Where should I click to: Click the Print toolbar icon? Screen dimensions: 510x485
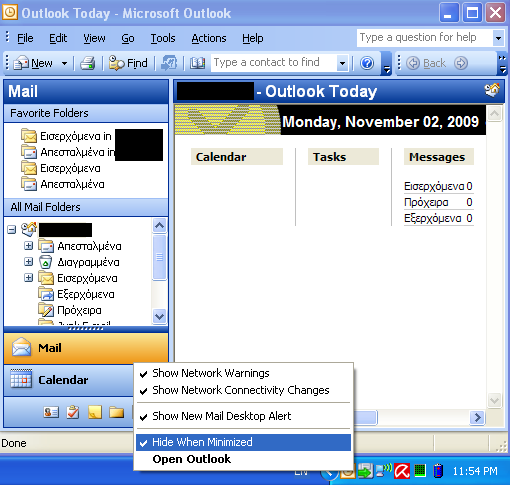click(88, 63)
